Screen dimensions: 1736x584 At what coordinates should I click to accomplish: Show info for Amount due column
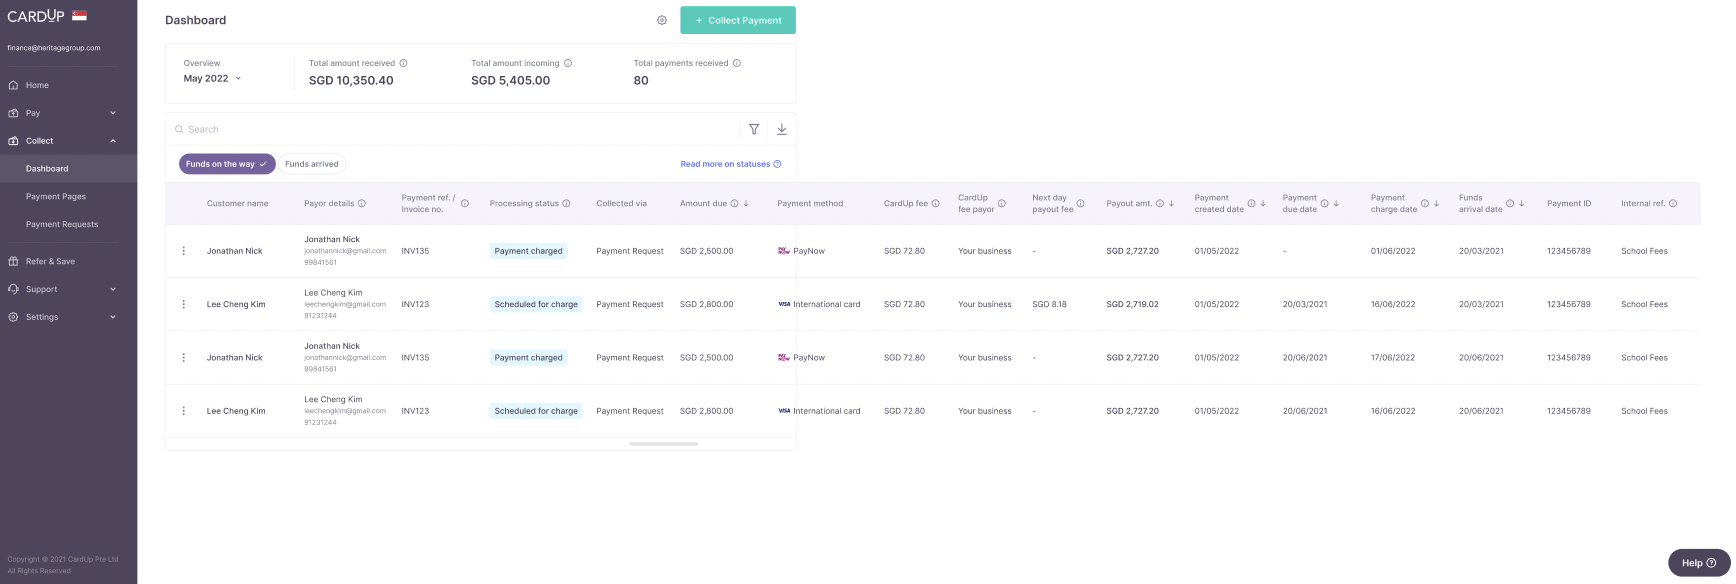tap(734, 203)
